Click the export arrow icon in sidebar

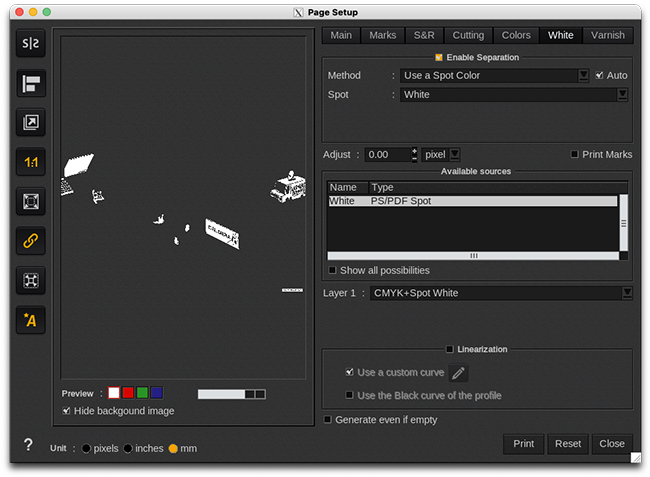[x=31, y=122]
